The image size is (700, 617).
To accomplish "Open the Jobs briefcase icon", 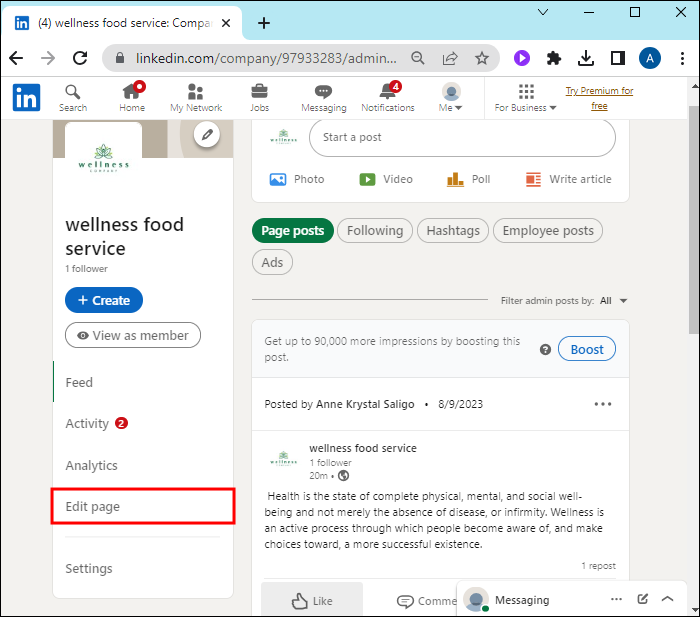I will point(259,98).
